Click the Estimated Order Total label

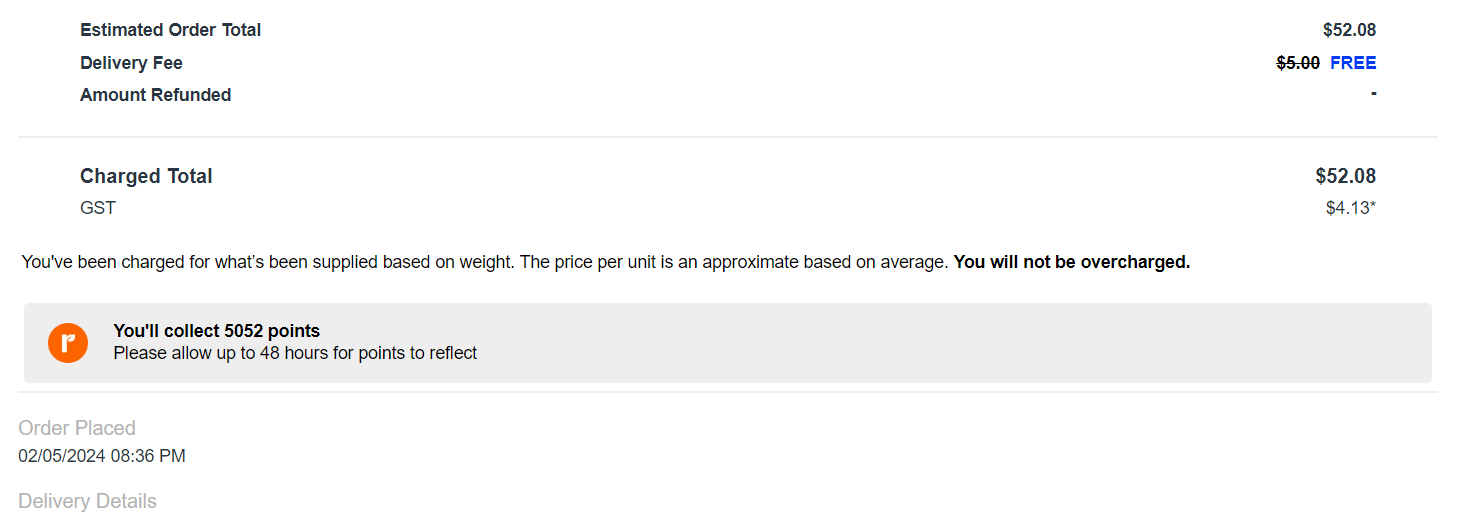click(x=170, y=30)
